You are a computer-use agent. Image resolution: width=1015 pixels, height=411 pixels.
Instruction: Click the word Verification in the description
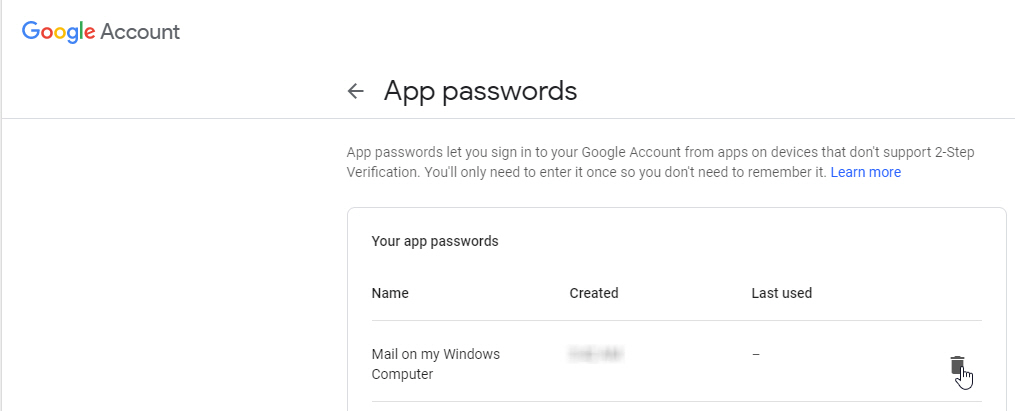pos(381,172)
